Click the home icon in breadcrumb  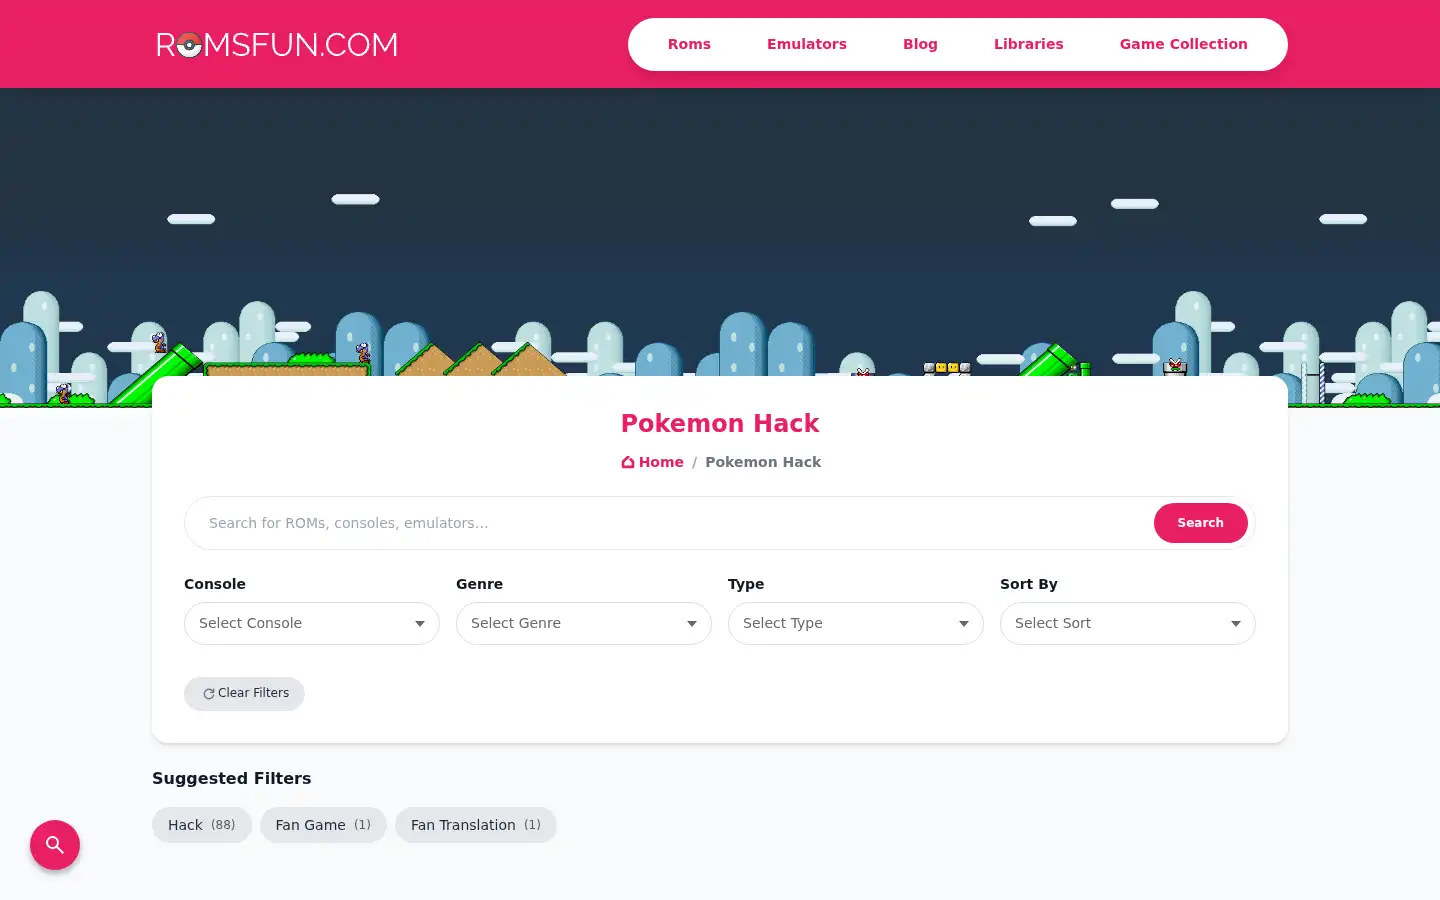click(x=628, y=462)
